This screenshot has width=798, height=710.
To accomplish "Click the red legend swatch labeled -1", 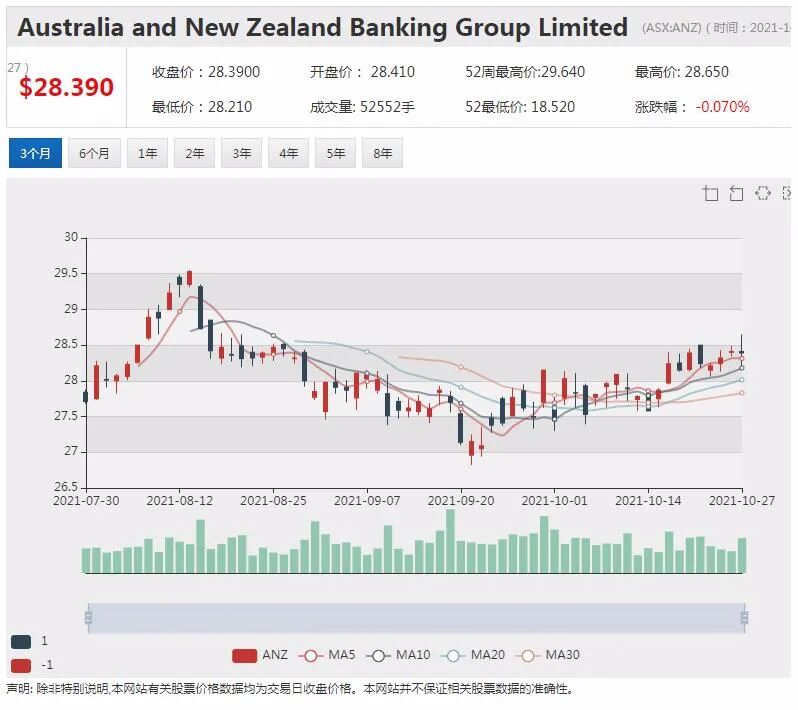I will (21, 665).
